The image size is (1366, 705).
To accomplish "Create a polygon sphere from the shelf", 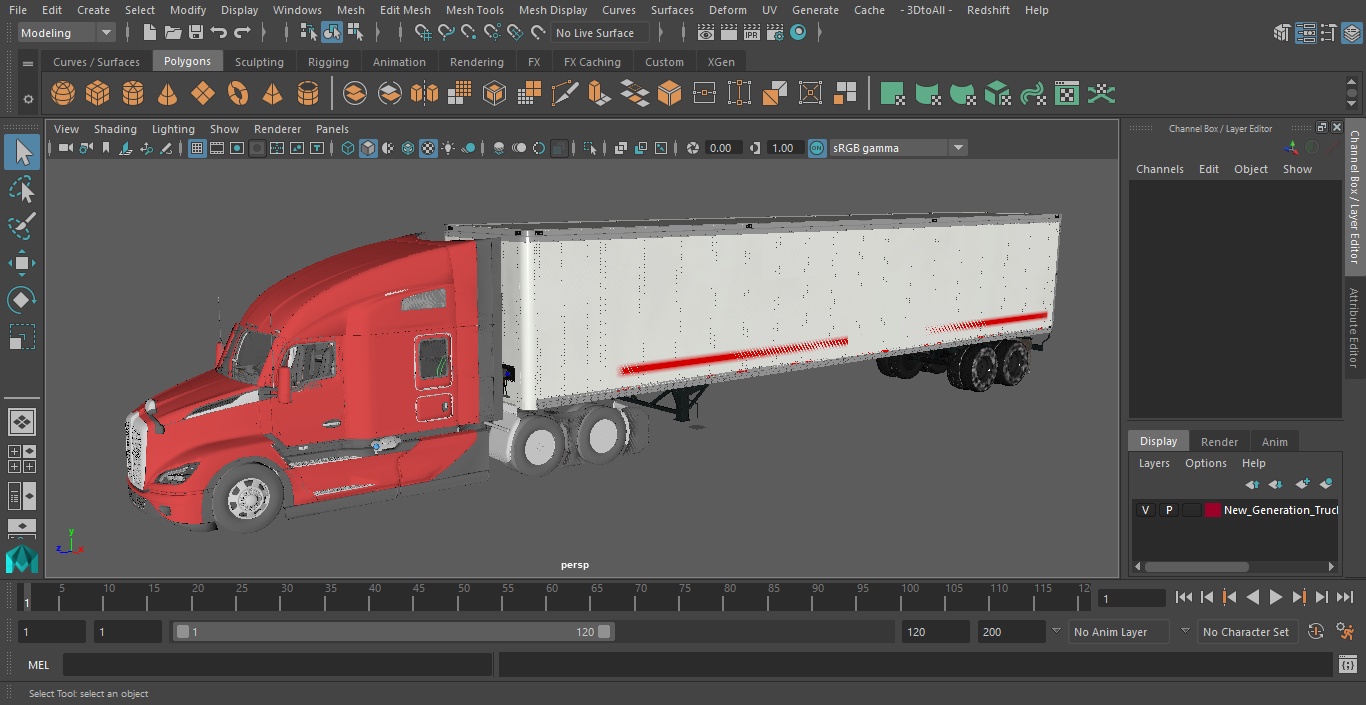I will tap(63, 94).
